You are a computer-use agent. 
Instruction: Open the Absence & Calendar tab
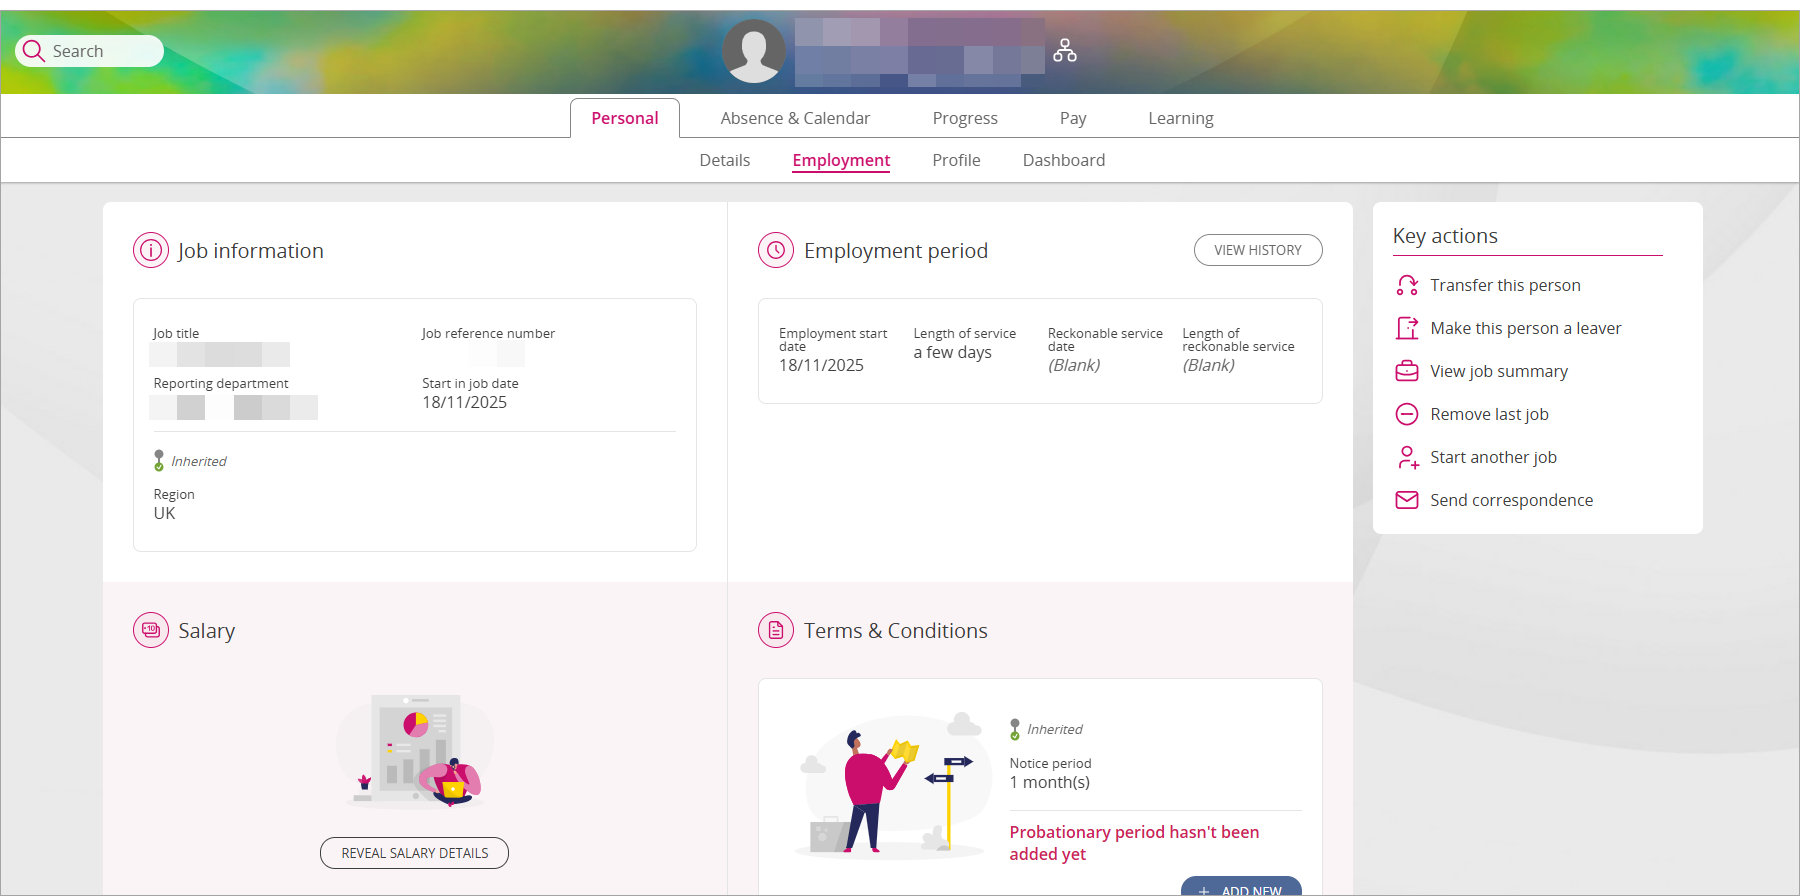tap(795, 118)
